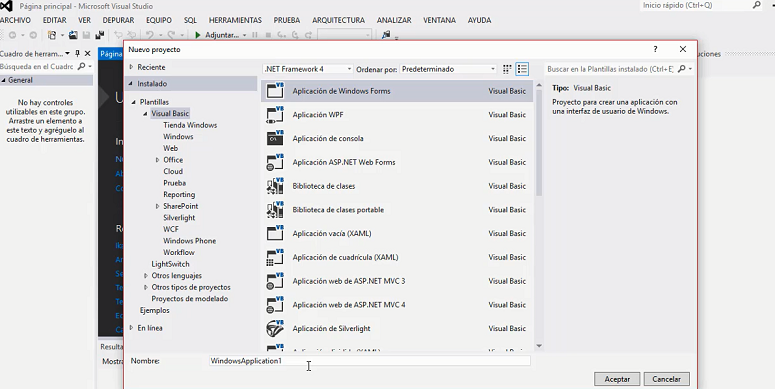The image size is (775, 389).
Task: Click the Nombre project name field
Action: tap(369, 361)
